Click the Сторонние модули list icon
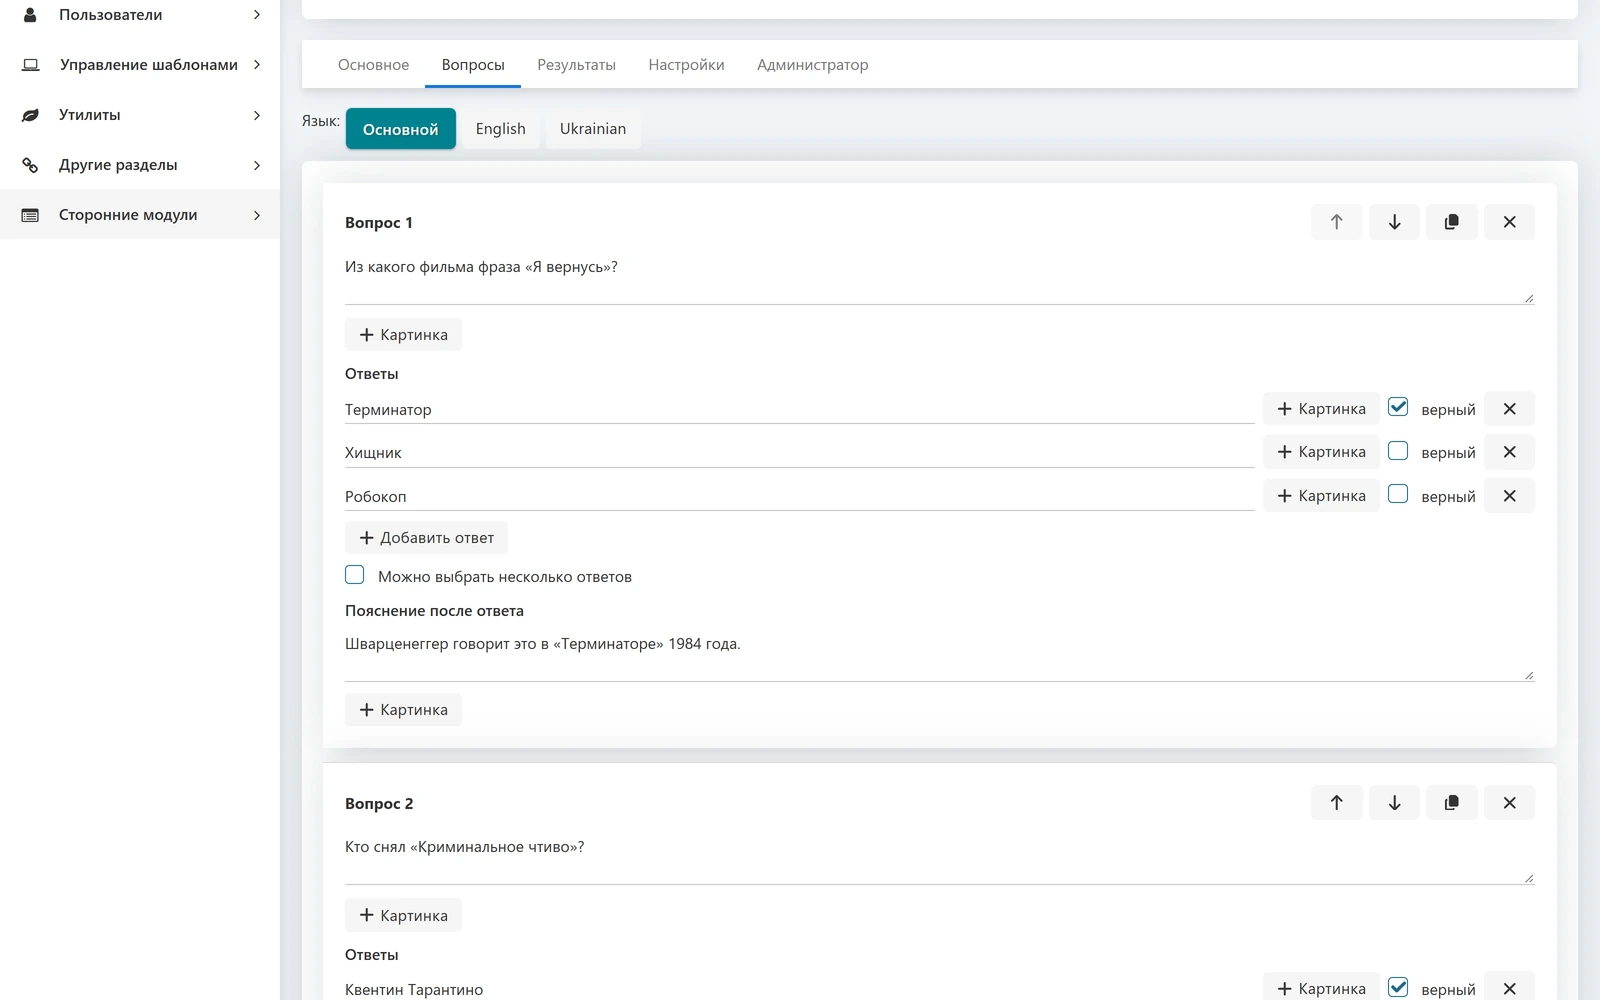The width and height of the screenshot is (1600, 1000). pos(30,215)
